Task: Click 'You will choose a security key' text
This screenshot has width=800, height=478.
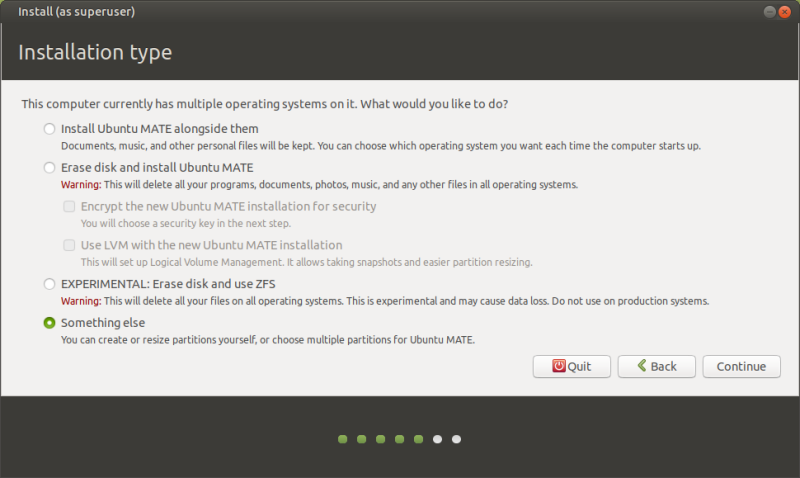Action: tap(186, 223)
